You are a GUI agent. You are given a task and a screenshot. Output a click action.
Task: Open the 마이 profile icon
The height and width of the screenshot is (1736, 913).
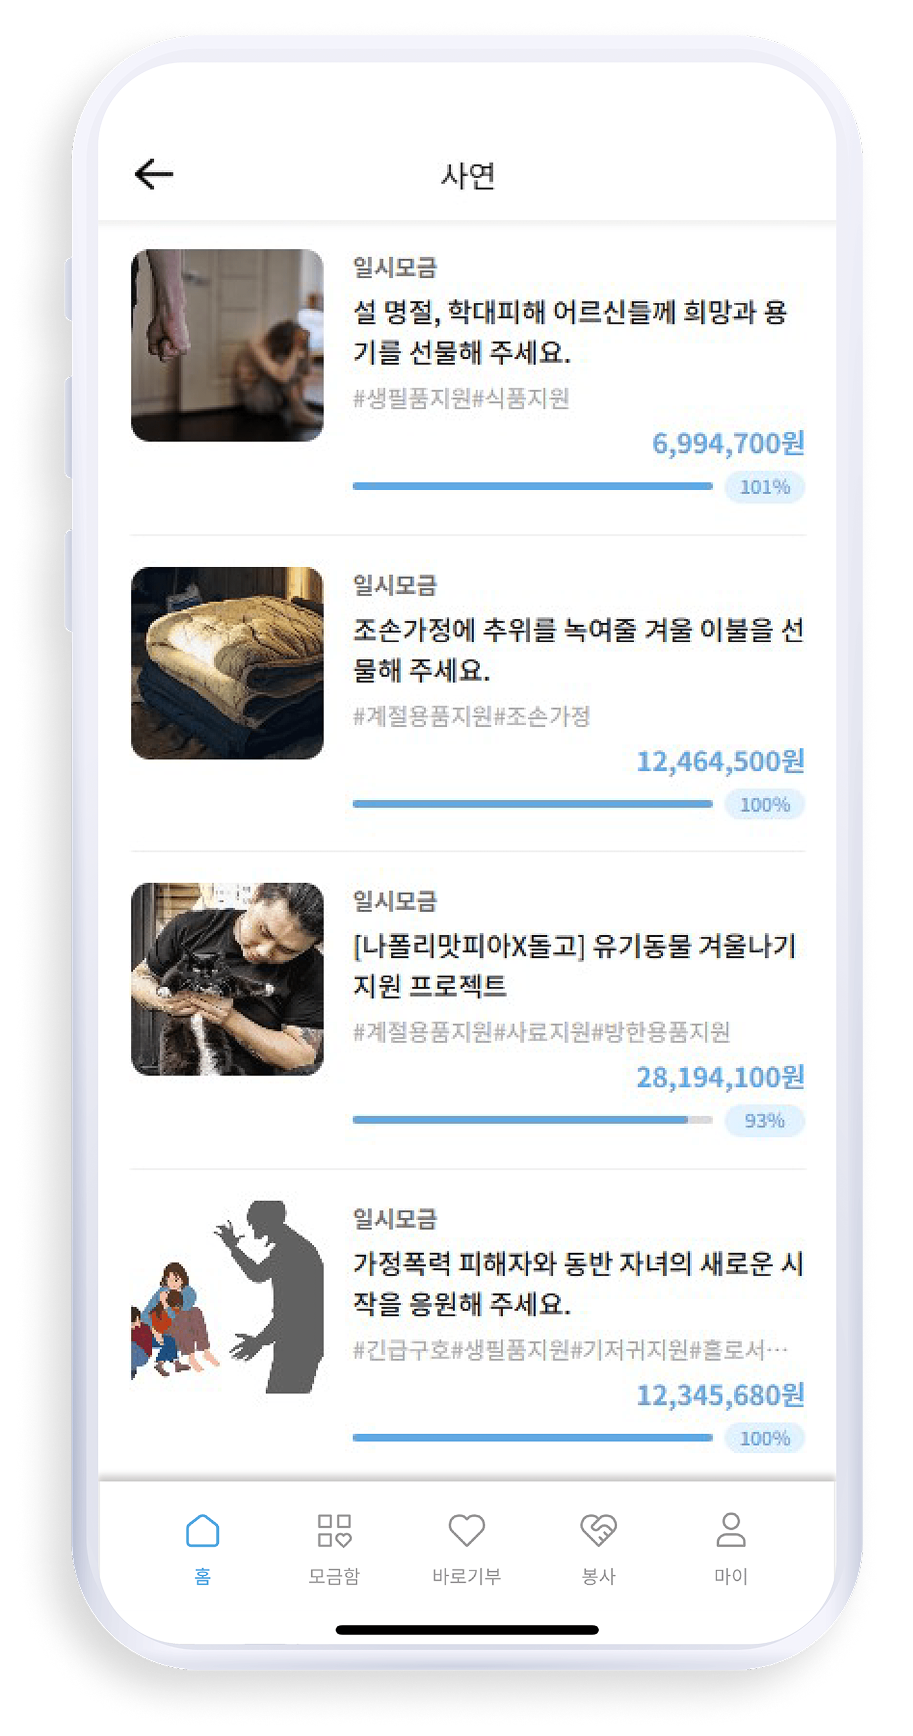click(x=731, y=1530)
